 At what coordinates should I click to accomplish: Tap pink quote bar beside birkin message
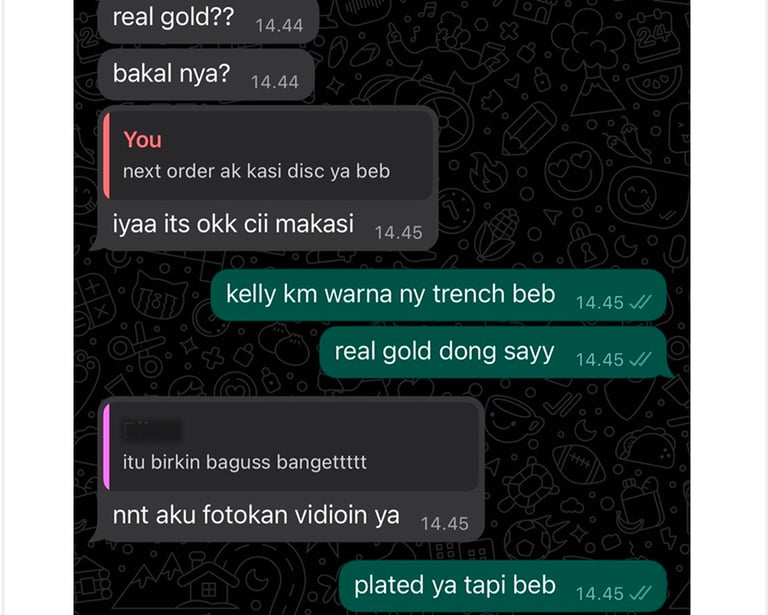(x=106, y=447)
